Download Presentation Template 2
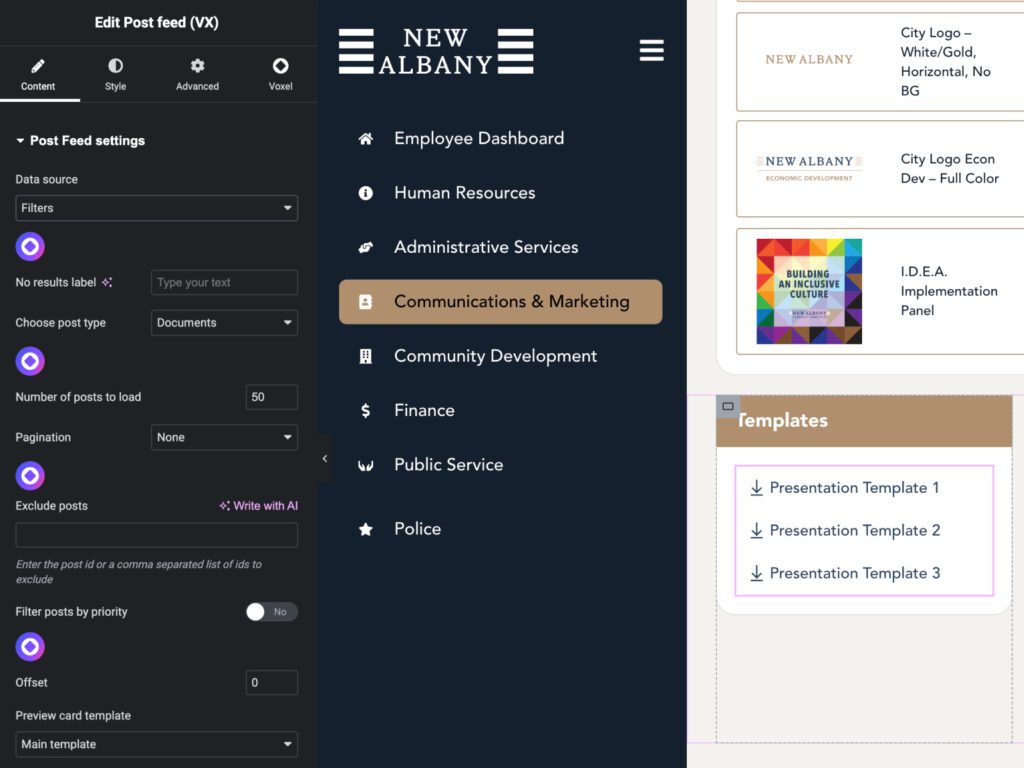1024x768 pixels. click(855, 530)
